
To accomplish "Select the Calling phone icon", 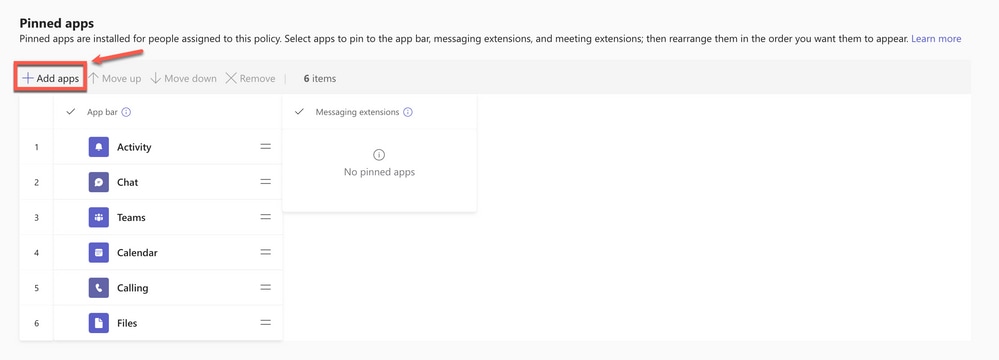I will [x=99, y=288].
